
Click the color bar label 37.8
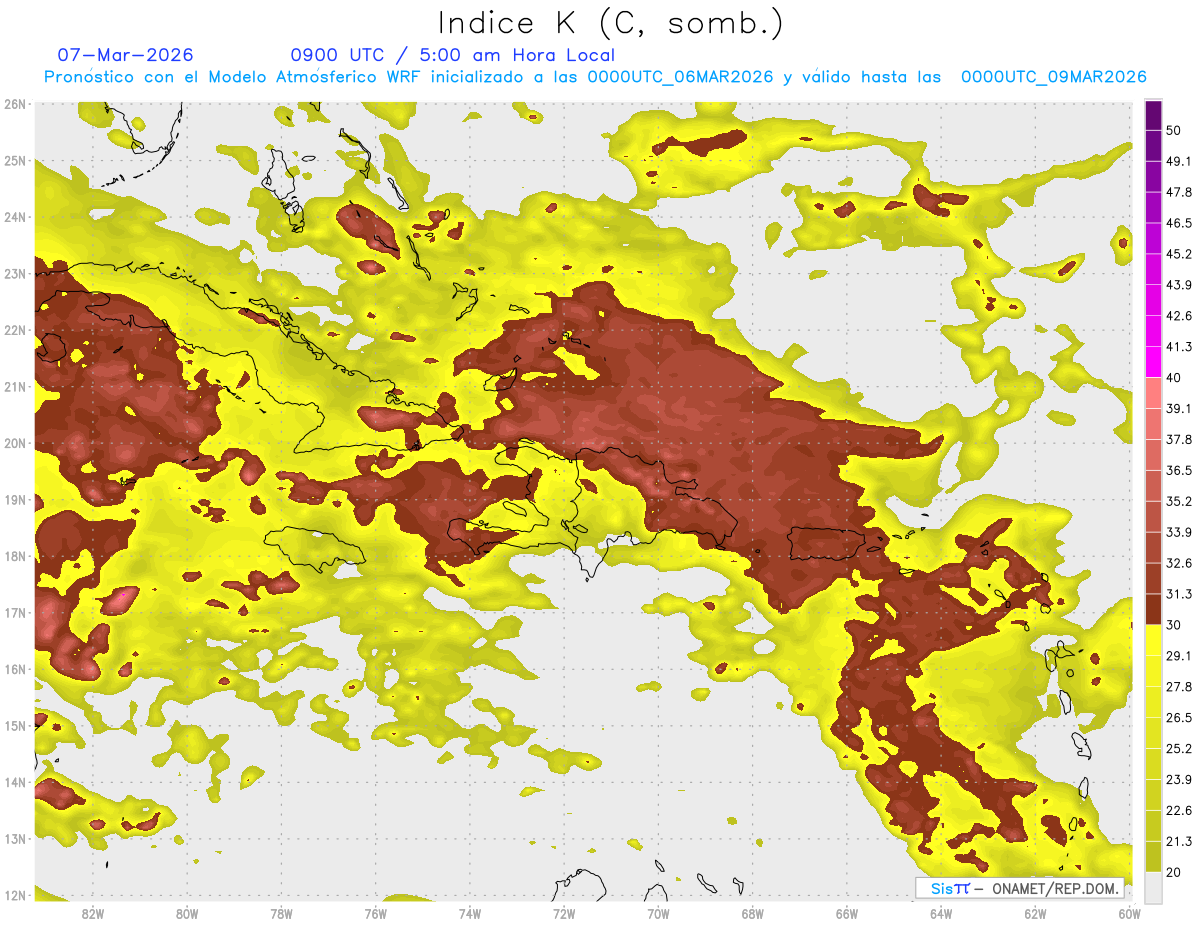click(x=1179, y=440)
